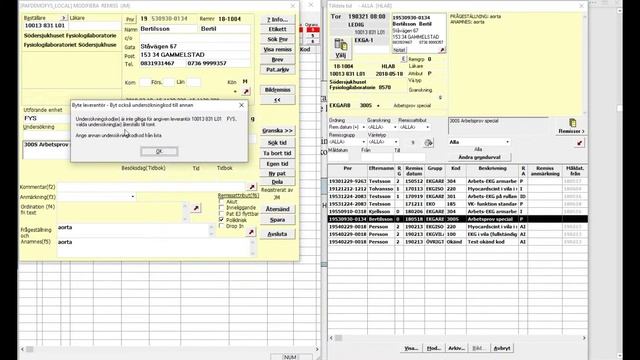Click the Pnr button

[x=130, y=19]
